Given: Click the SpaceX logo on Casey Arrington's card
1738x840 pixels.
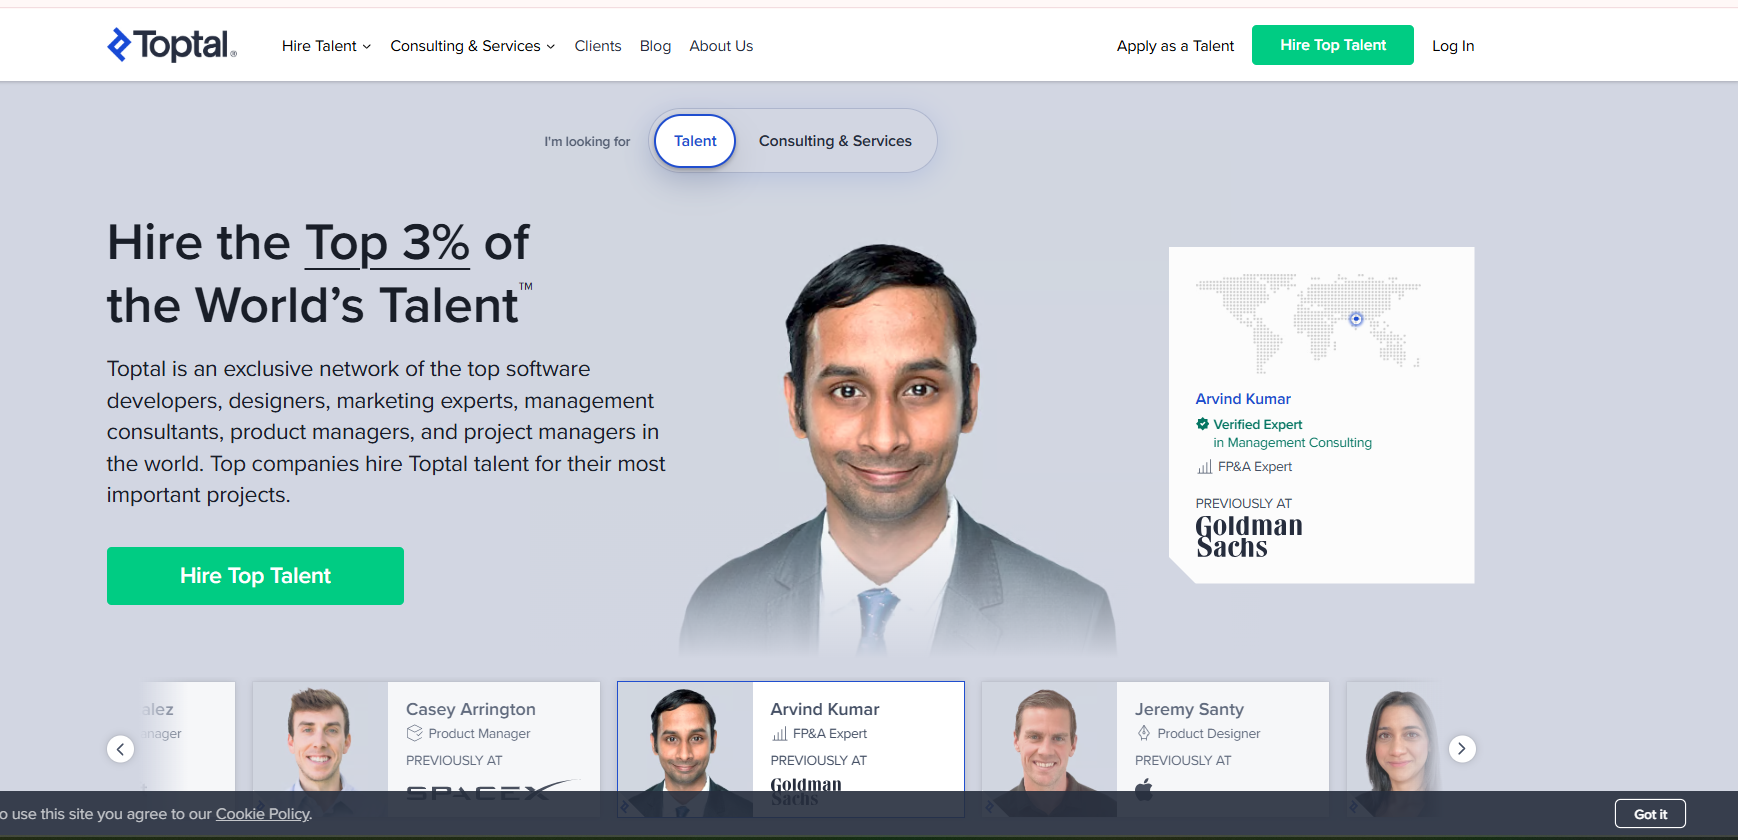Looking at the screenshot, I should pyautogui.click(x=492, y=790).
